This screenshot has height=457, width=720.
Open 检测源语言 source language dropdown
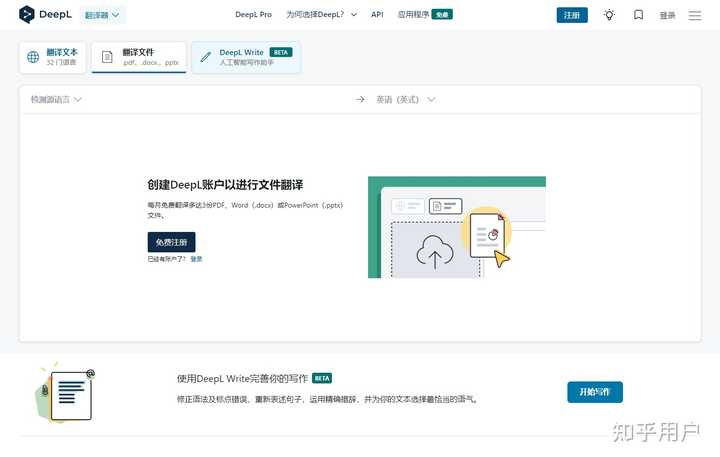point(56,99)
